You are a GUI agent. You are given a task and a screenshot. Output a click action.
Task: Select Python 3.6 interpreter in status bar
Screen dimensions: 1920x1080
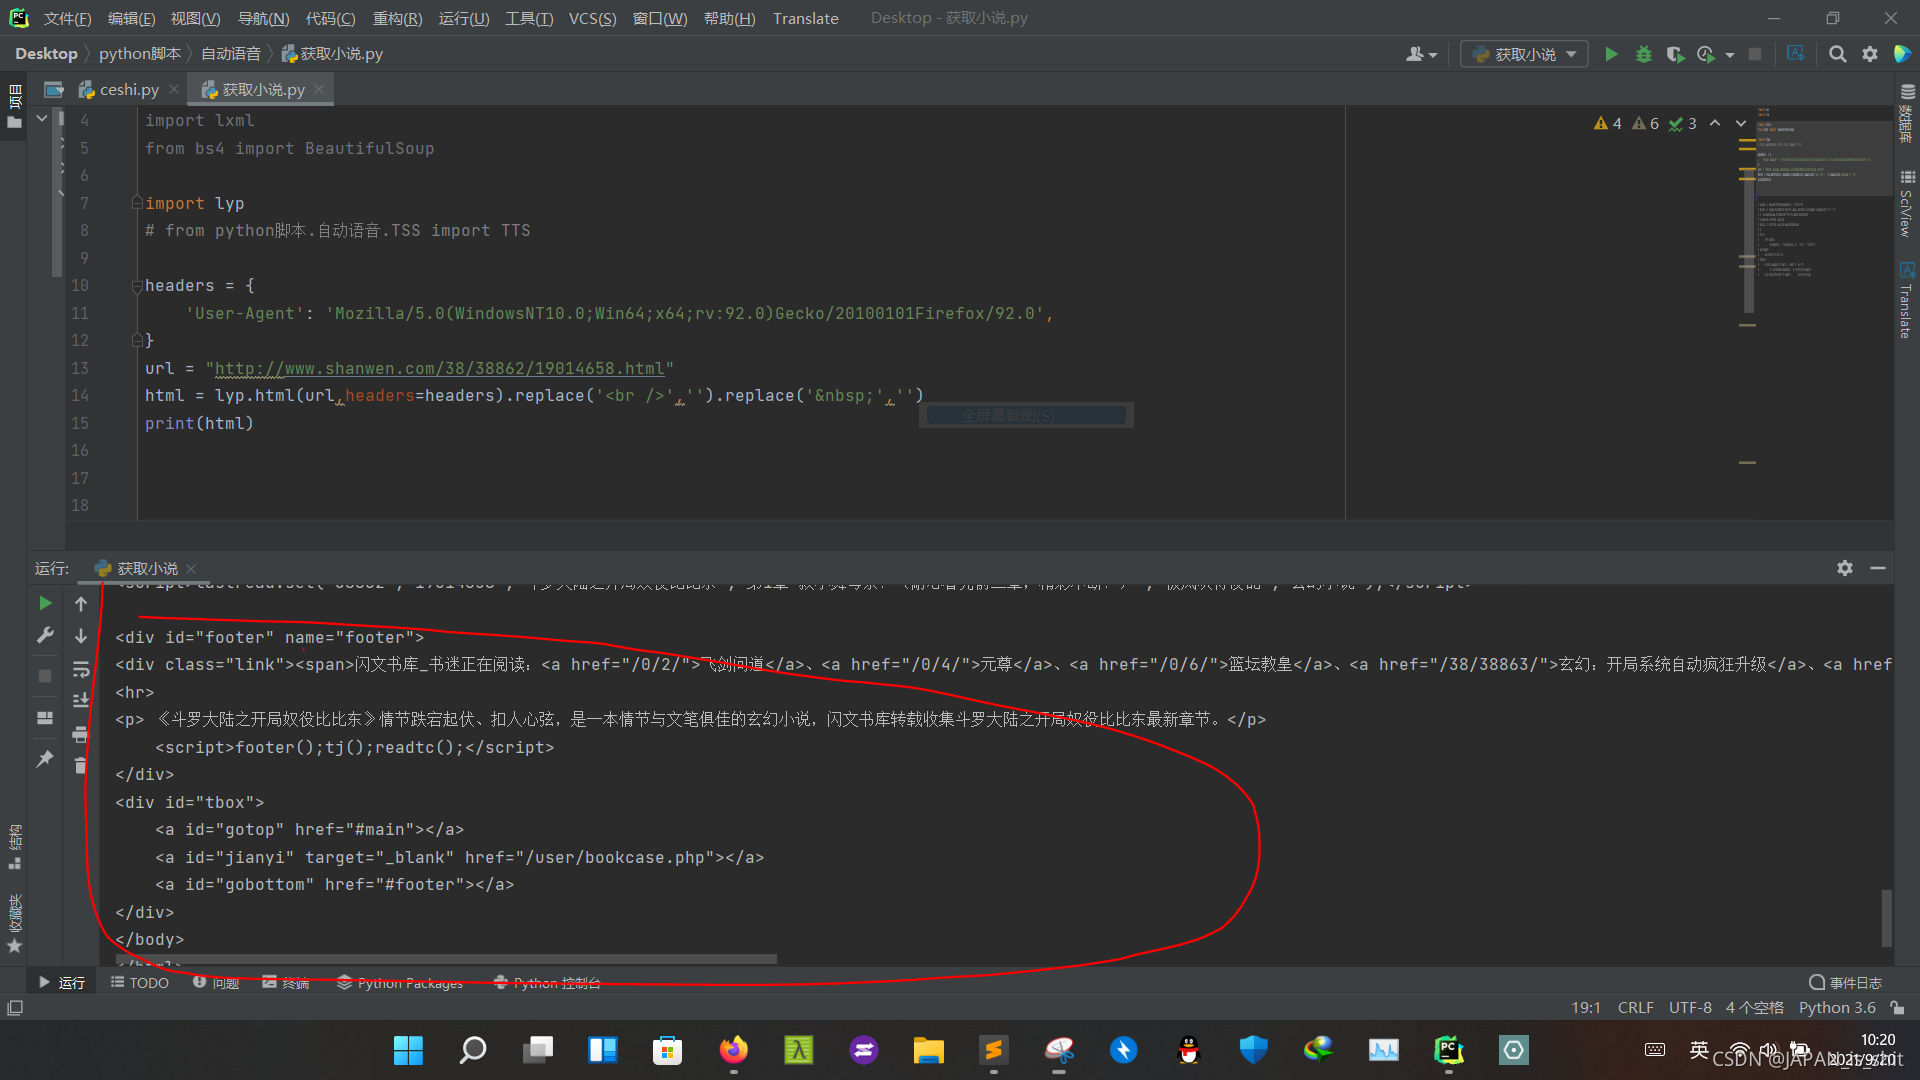click(x=1837, y=1008)
